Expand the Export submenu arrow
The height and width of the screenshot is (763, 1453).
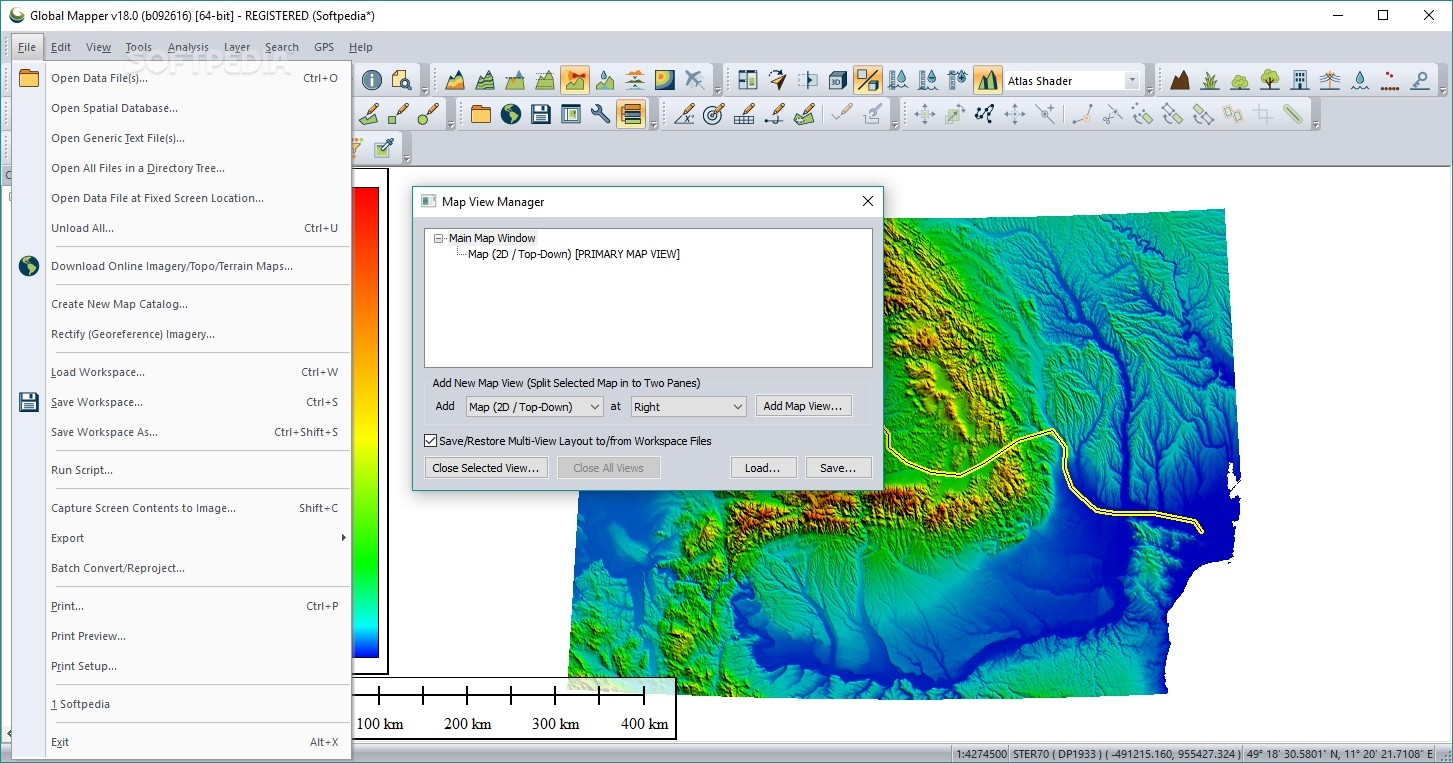click(x=343, y=538)
